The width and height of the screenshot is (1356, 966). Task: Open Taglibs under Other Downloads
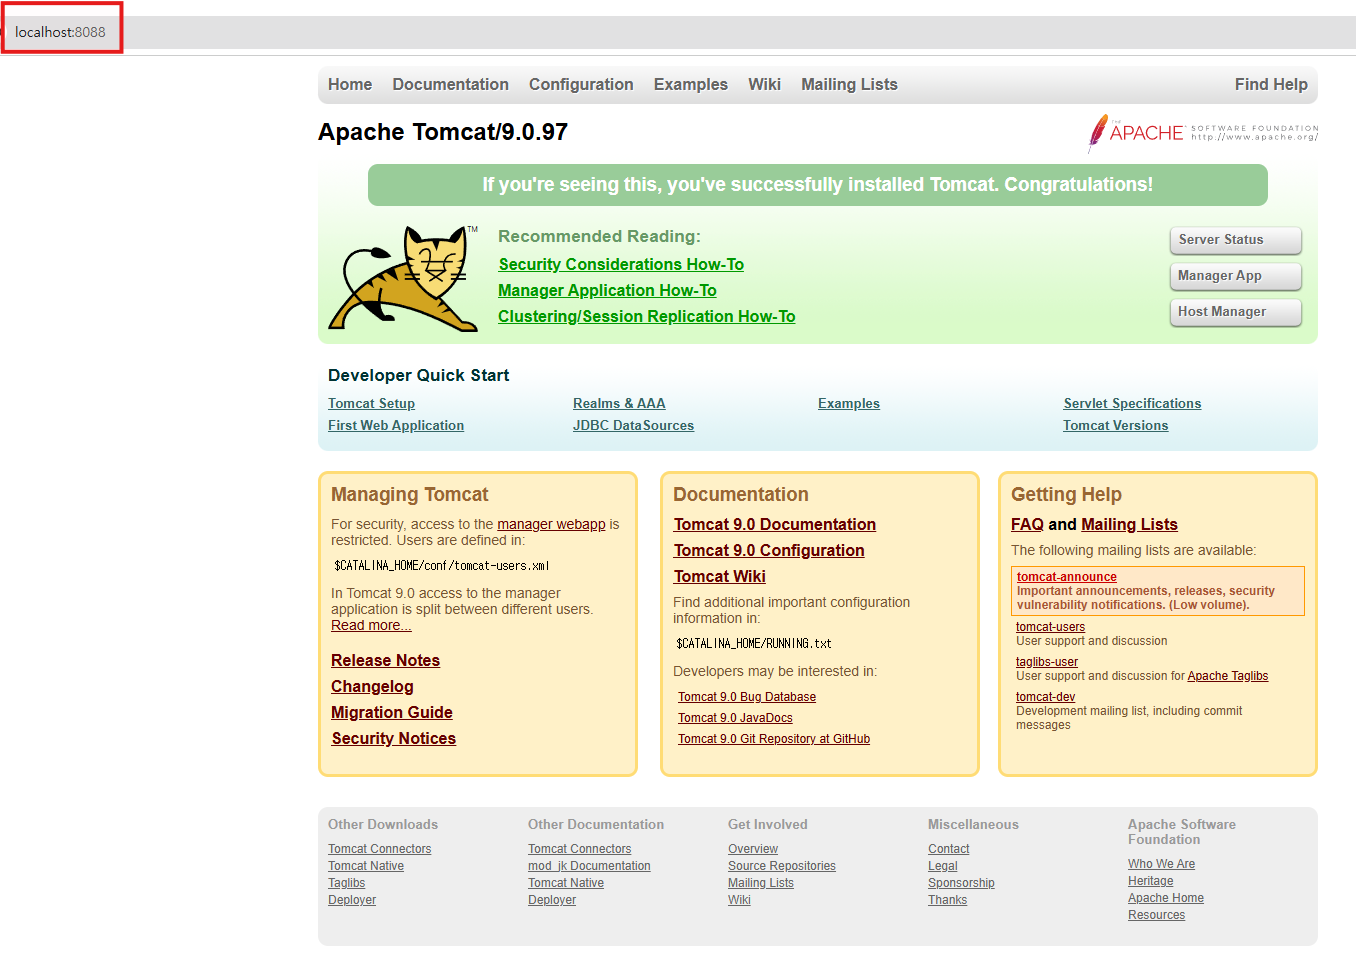coord(346,883)
